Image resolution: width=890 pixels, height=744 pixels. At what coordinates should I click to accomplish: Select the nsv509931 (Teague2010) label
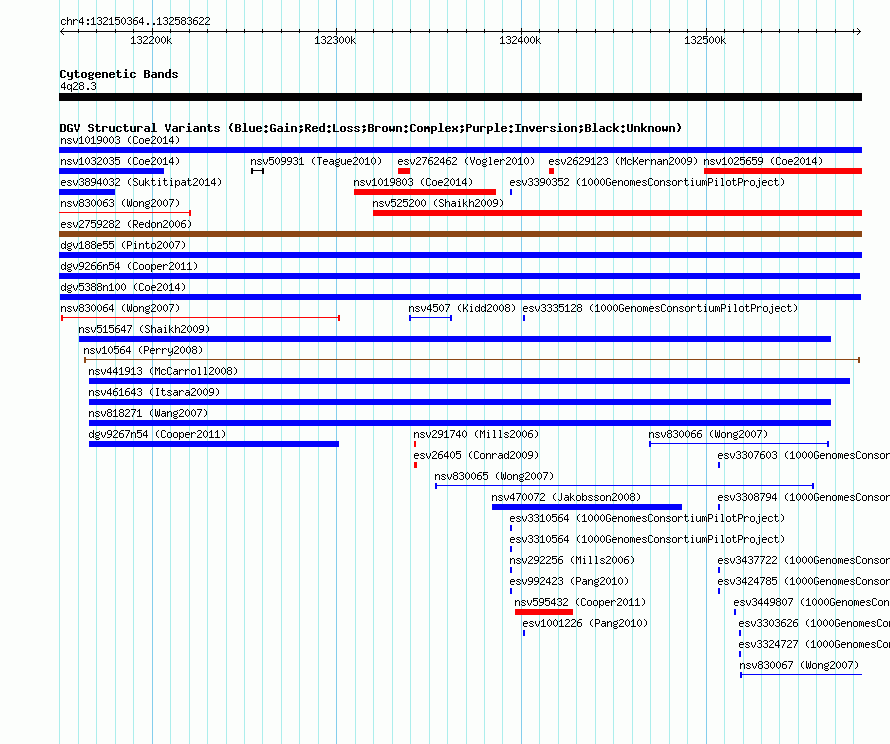(x=316, y=161)
